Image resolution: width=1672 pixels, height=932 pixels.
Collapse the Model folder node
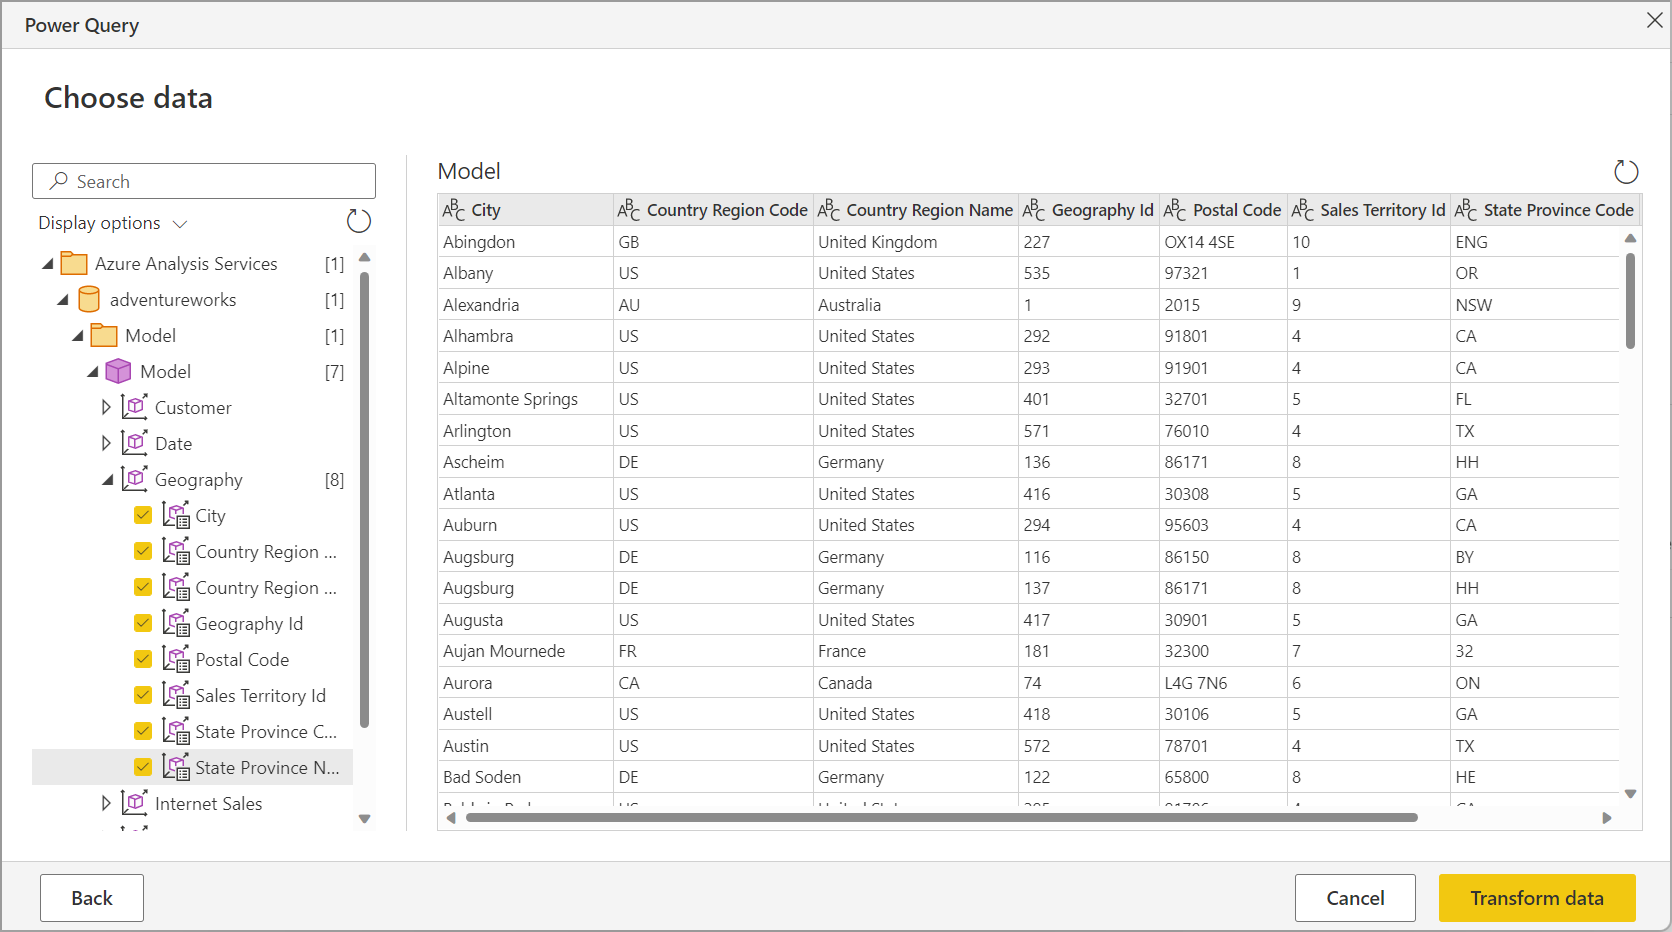pos(77,336)
